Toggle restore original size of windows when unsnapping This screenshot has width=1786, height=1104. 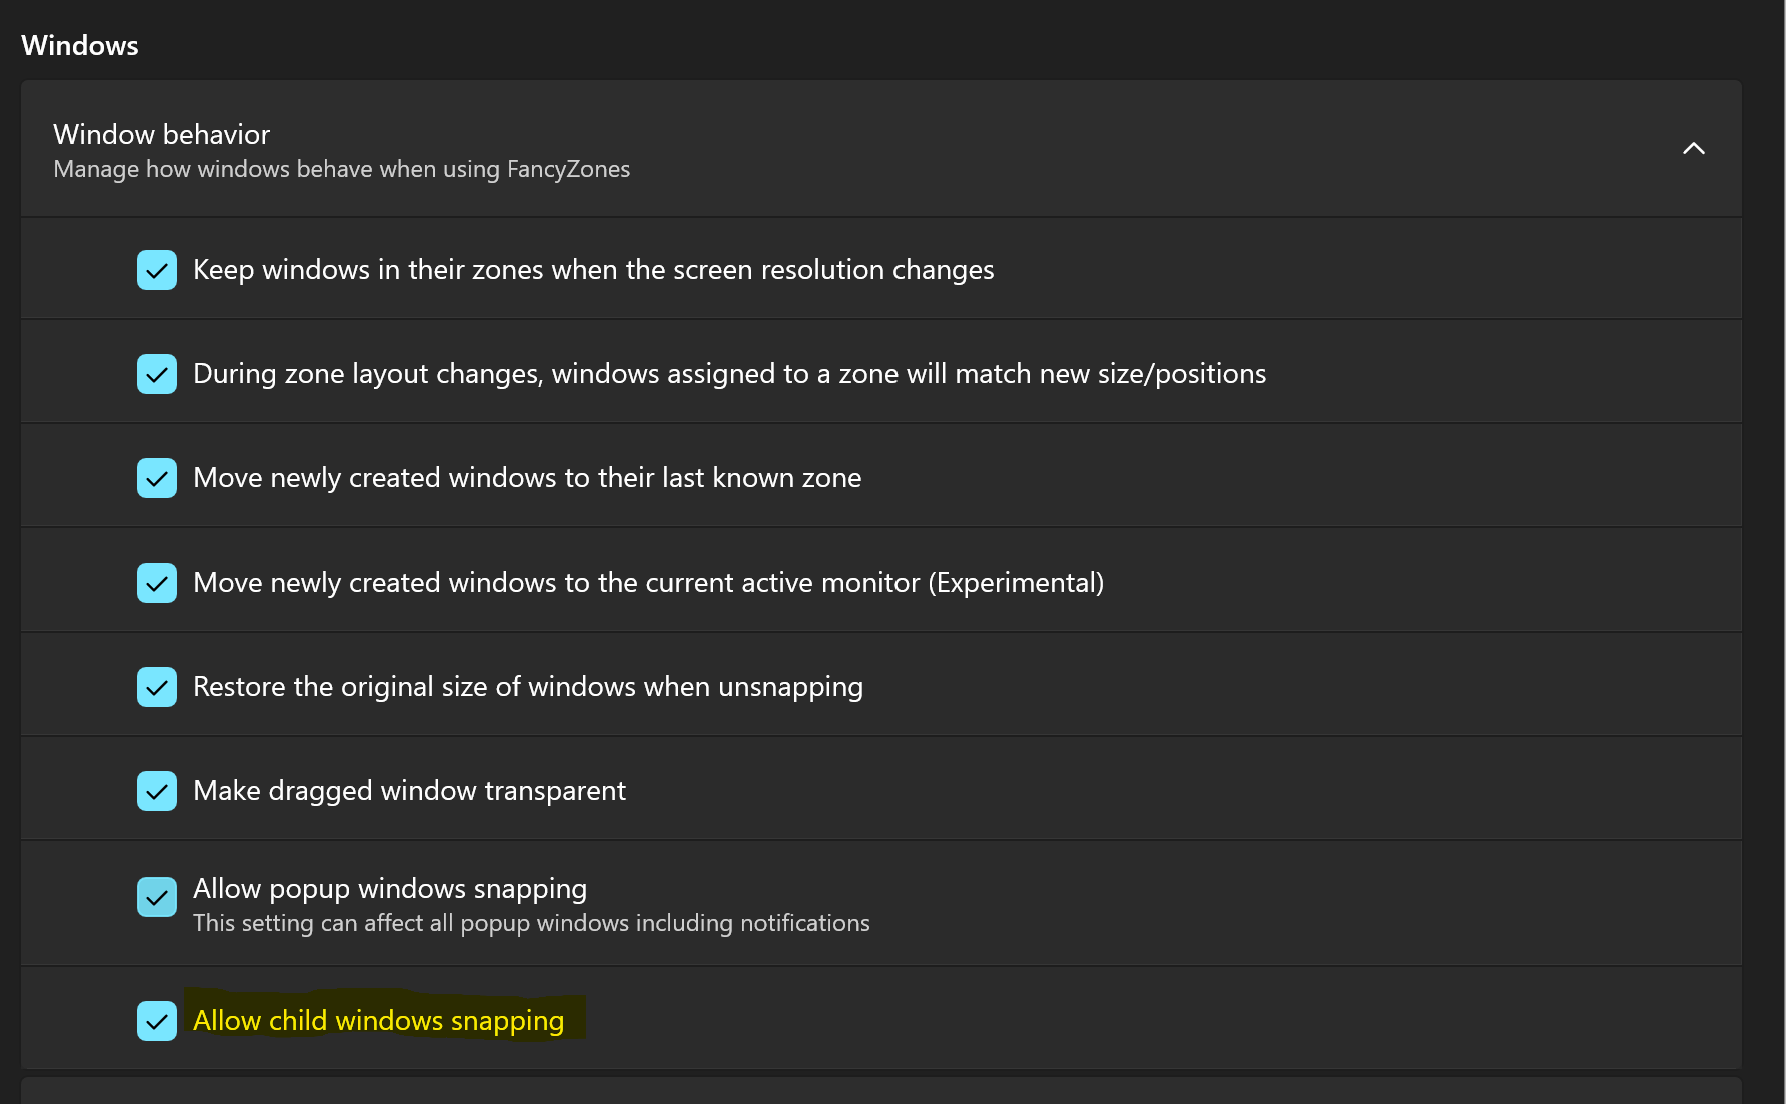tap(157, 686)
